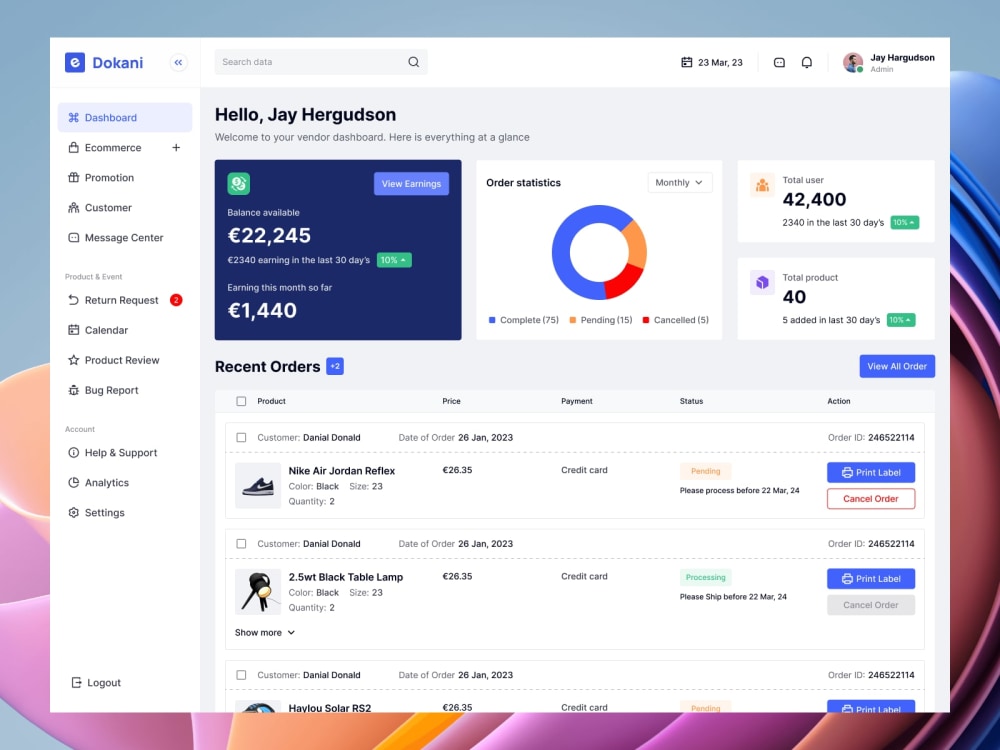Click the 23 Mar, 23 date text
The image size is (1000, 750).
pos(720,62)
